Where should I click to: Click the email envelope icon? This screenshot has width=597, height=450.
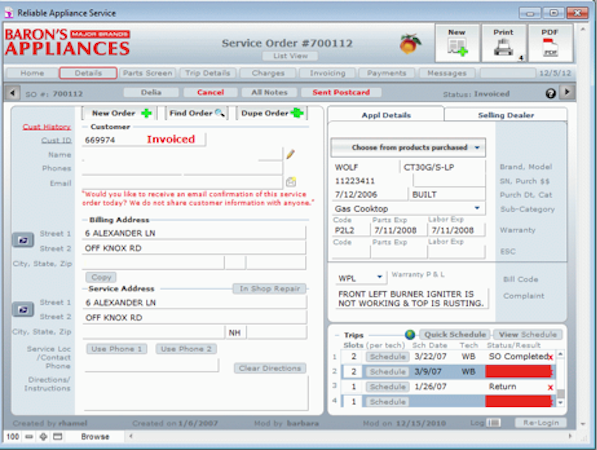click(291, 182)
